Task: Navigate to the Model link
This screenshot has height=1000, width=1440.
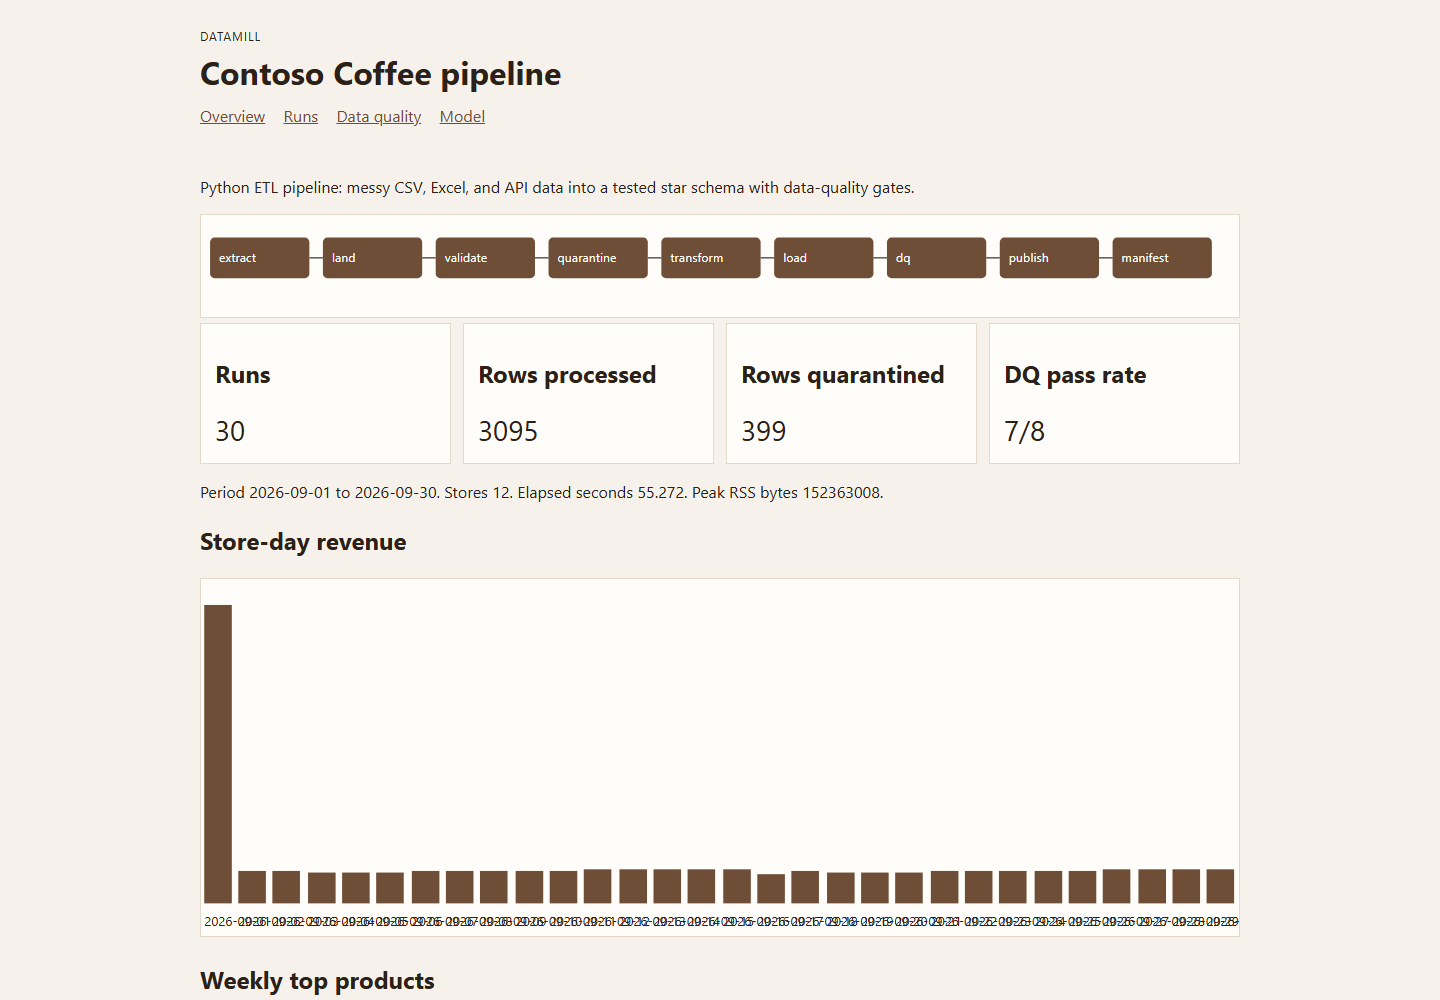Action: click(462, 117)
